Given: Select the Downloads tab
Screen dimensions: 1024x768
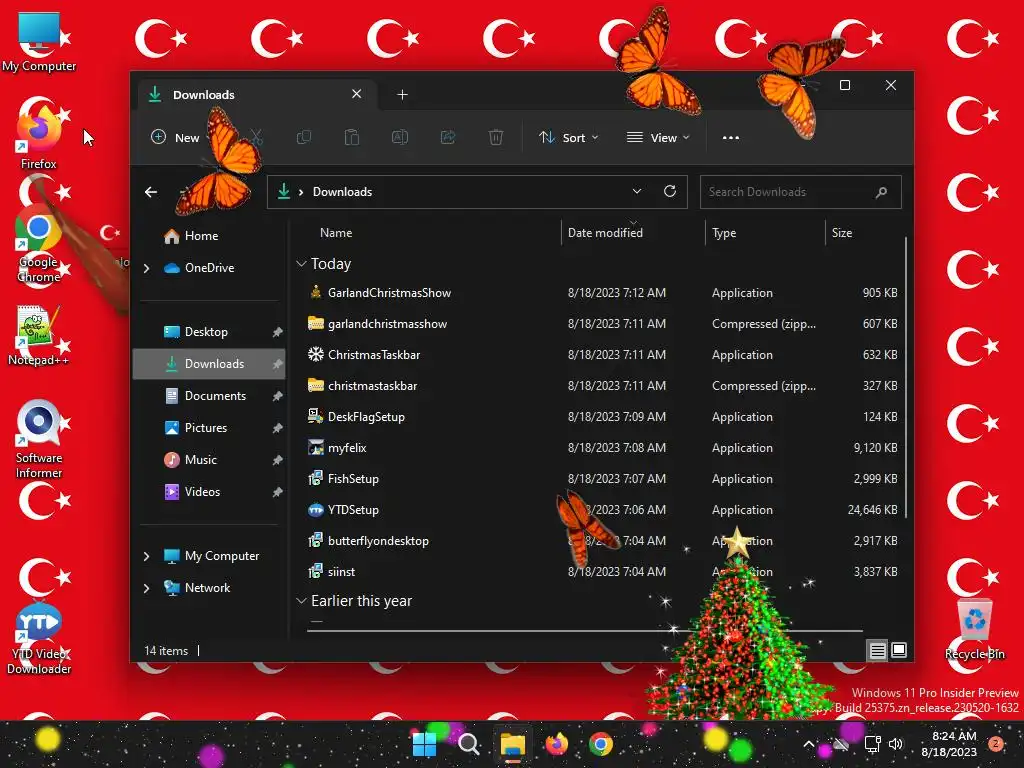Looking at the screenshot, I should pos(255,95).
